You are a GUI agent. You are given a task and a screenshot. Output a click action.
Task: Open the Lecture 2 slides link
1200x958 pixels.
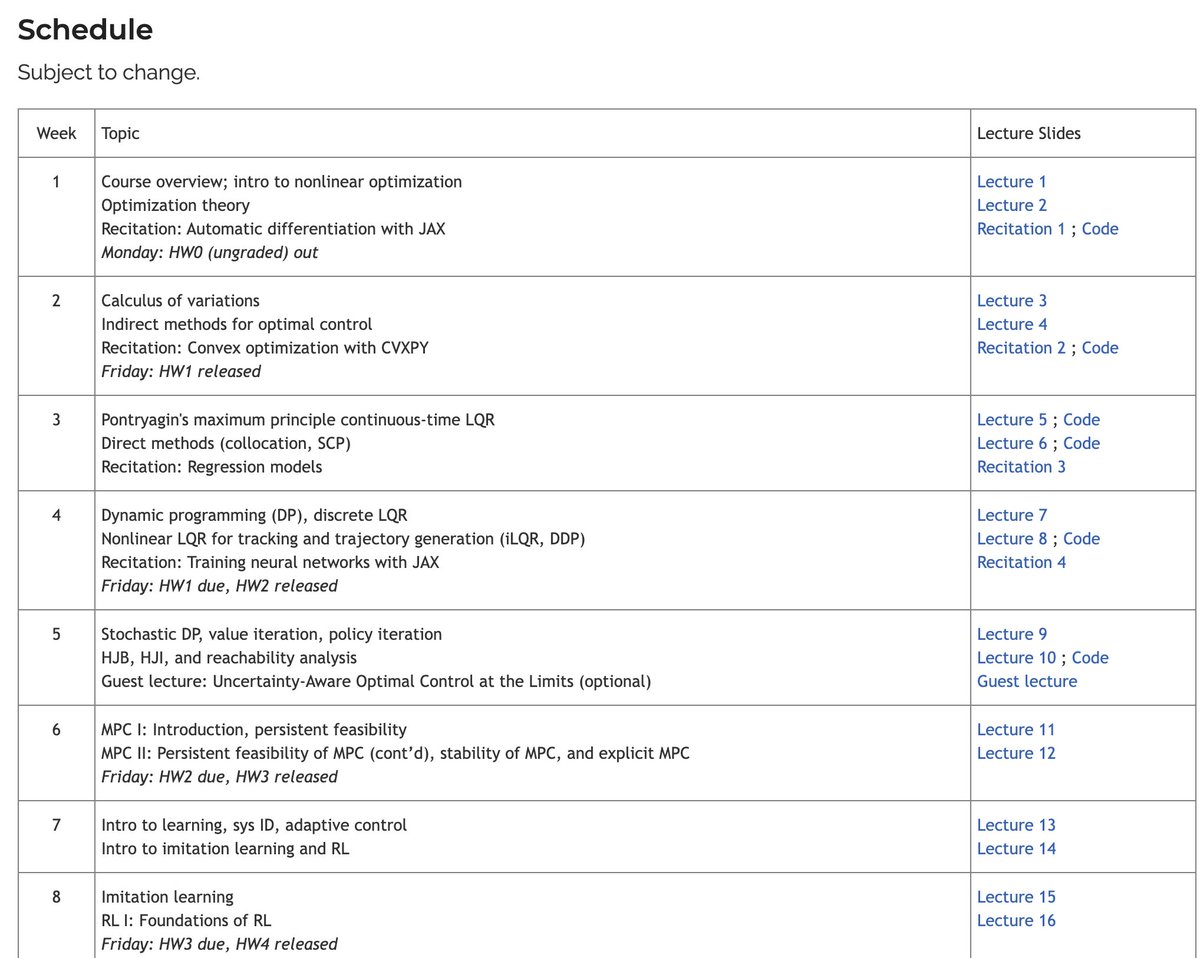pos(1012,205)
